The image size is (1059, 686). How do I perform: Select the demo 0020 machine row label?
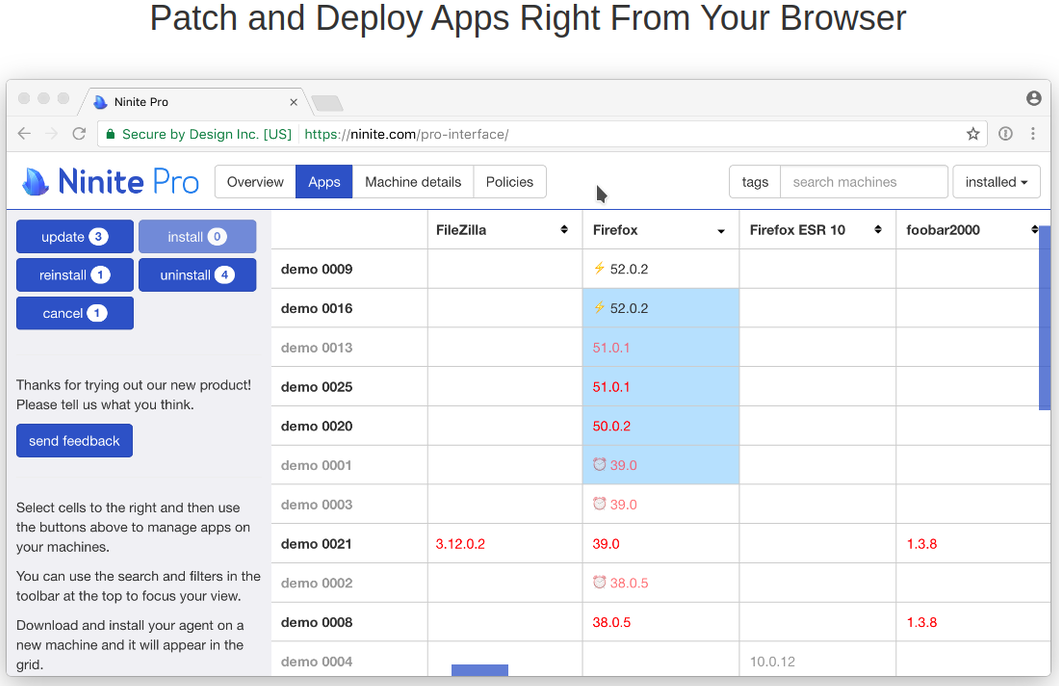[x=317, y=425]
